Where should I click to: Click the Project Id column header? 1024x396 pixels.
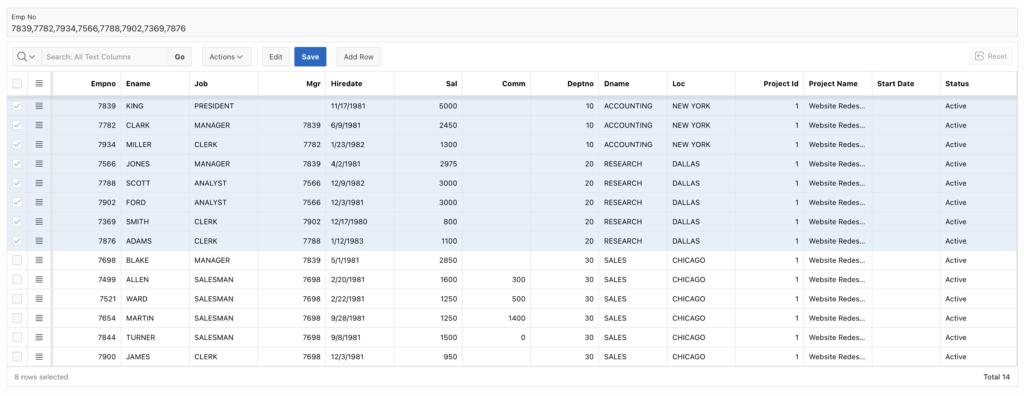point(769,84)
